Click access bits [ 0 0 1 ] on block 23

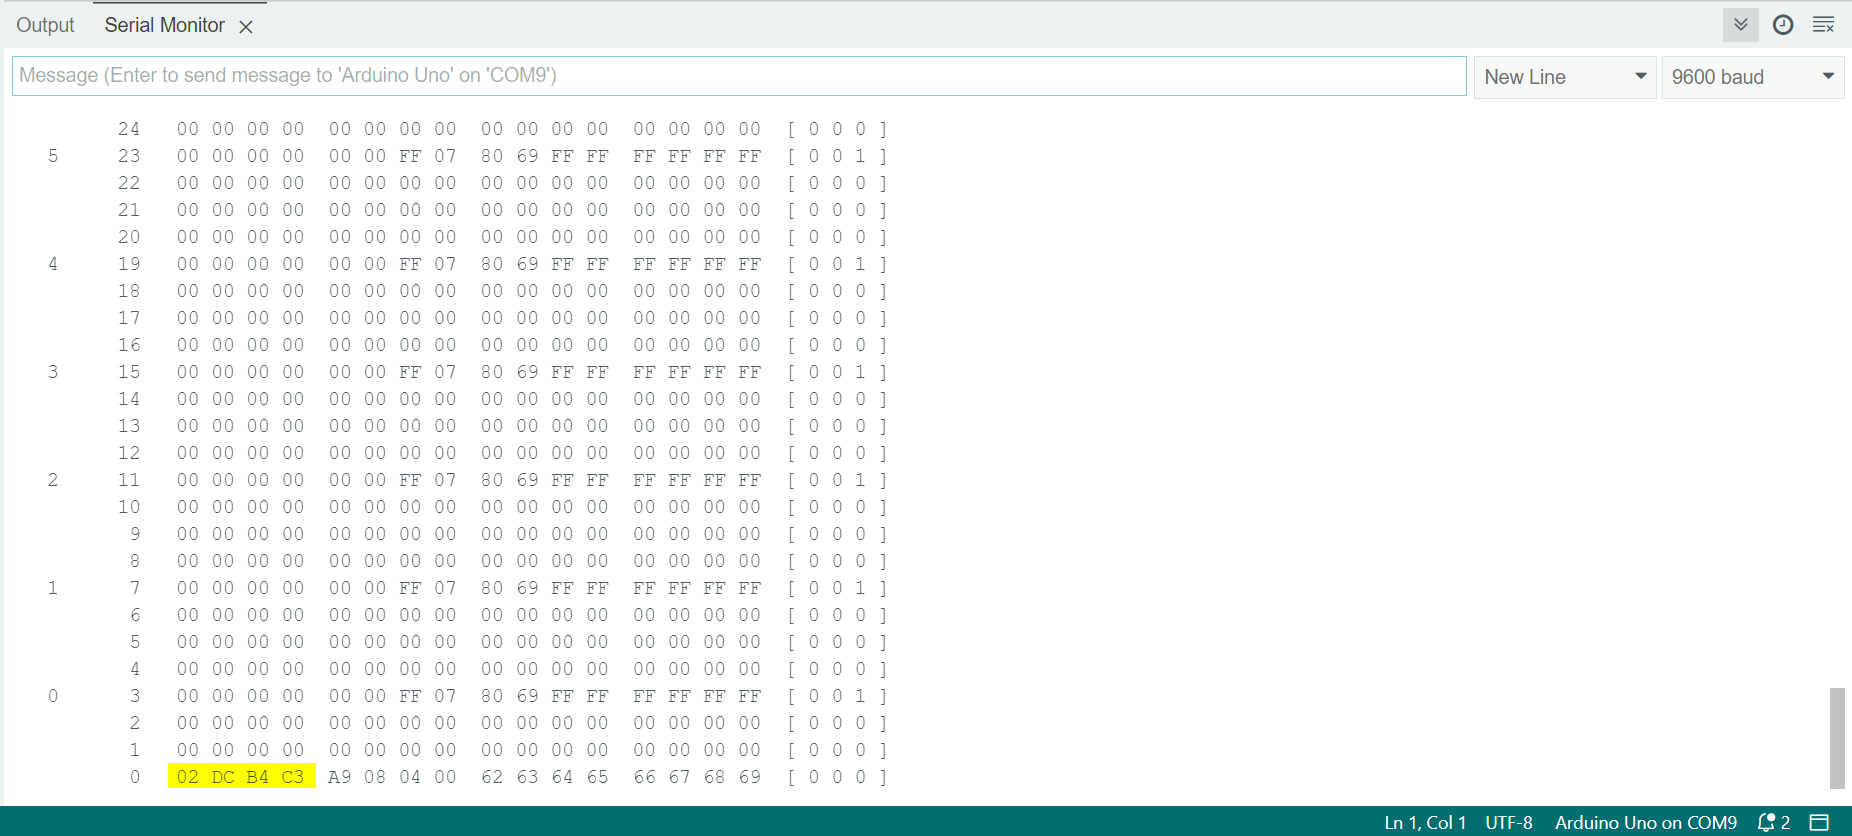(x=837, y=156)
